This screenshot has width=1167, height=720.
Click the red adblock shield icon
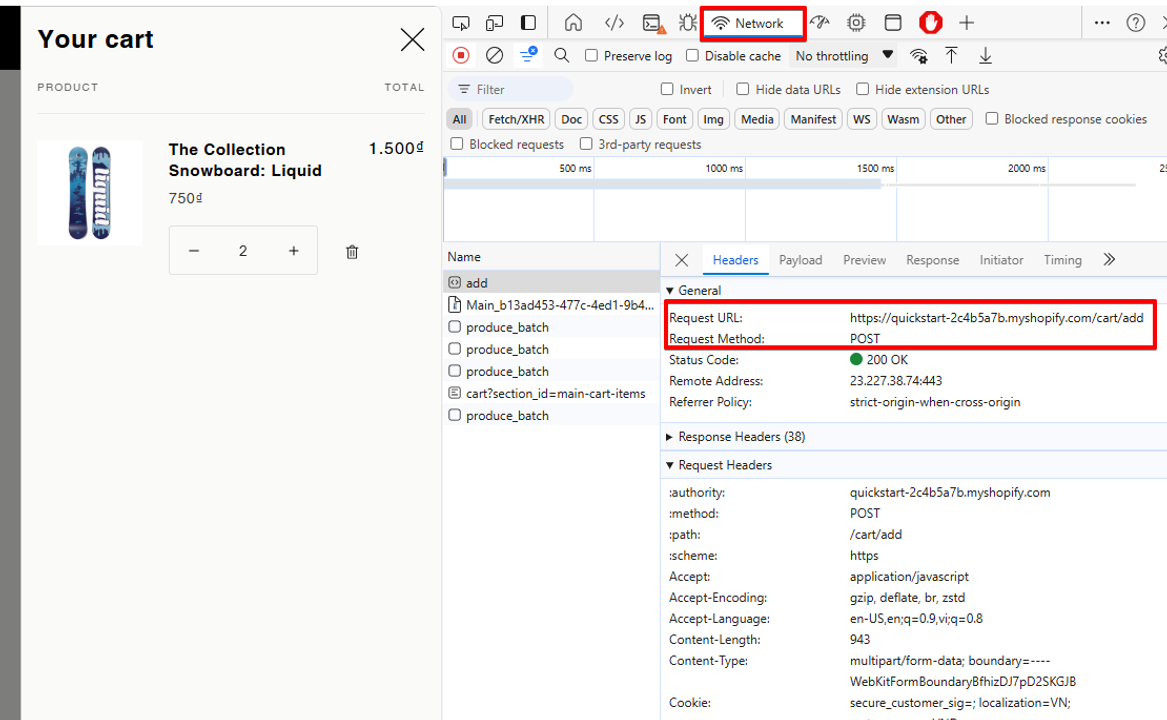pos(930,23)
